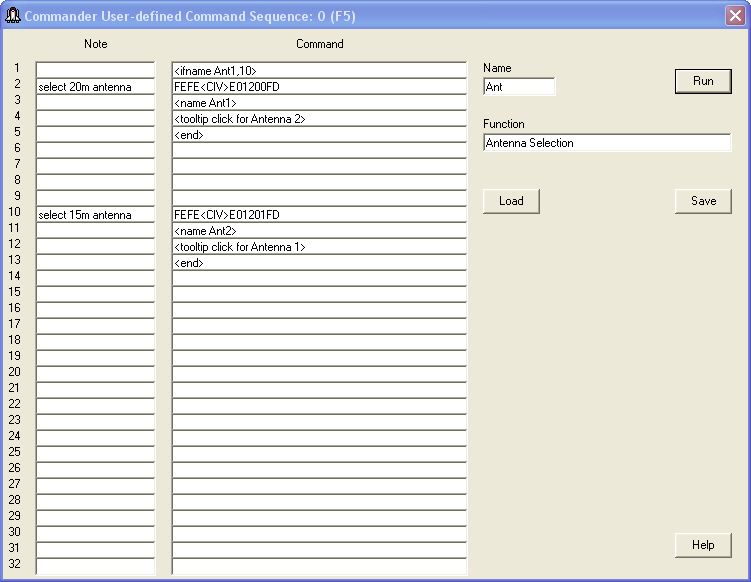Viewport: 751px width, 582px height.
Task: Close the Command Sequence window
Action: 735,16
